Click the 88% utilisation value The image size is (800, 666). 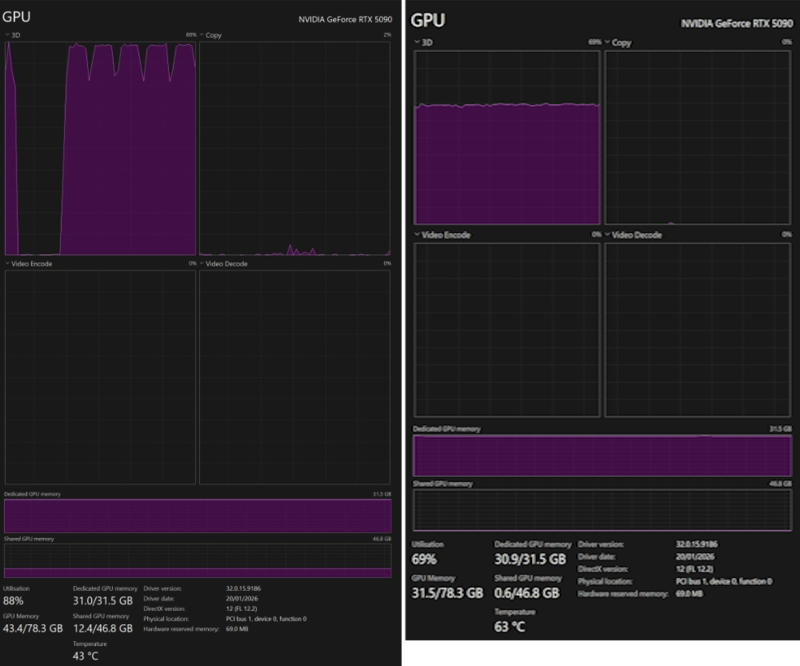(x=14, y=601)
